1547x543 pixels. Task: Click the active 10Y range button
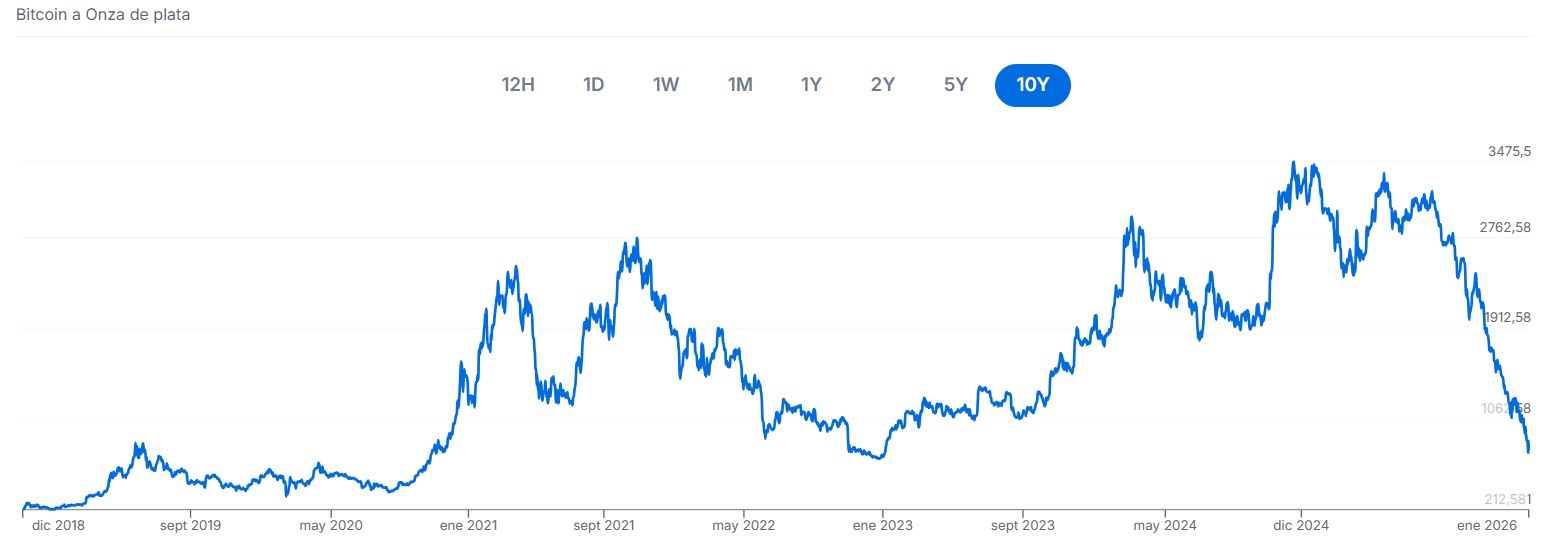point(1032,85)
